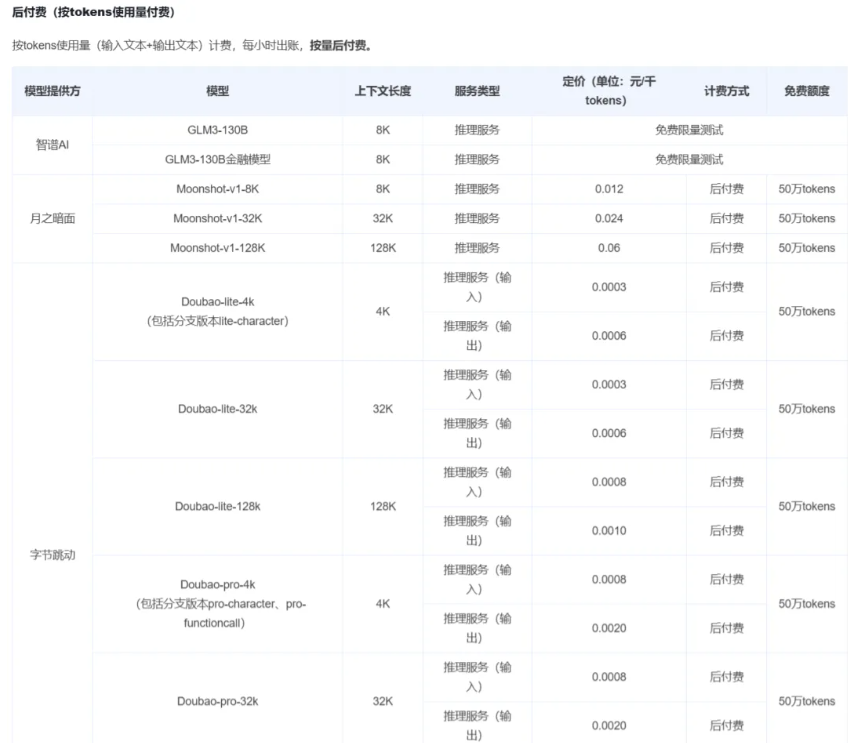Click the 服务类型 column header
This screenshot has width=848, height=743.
point(478,91)
